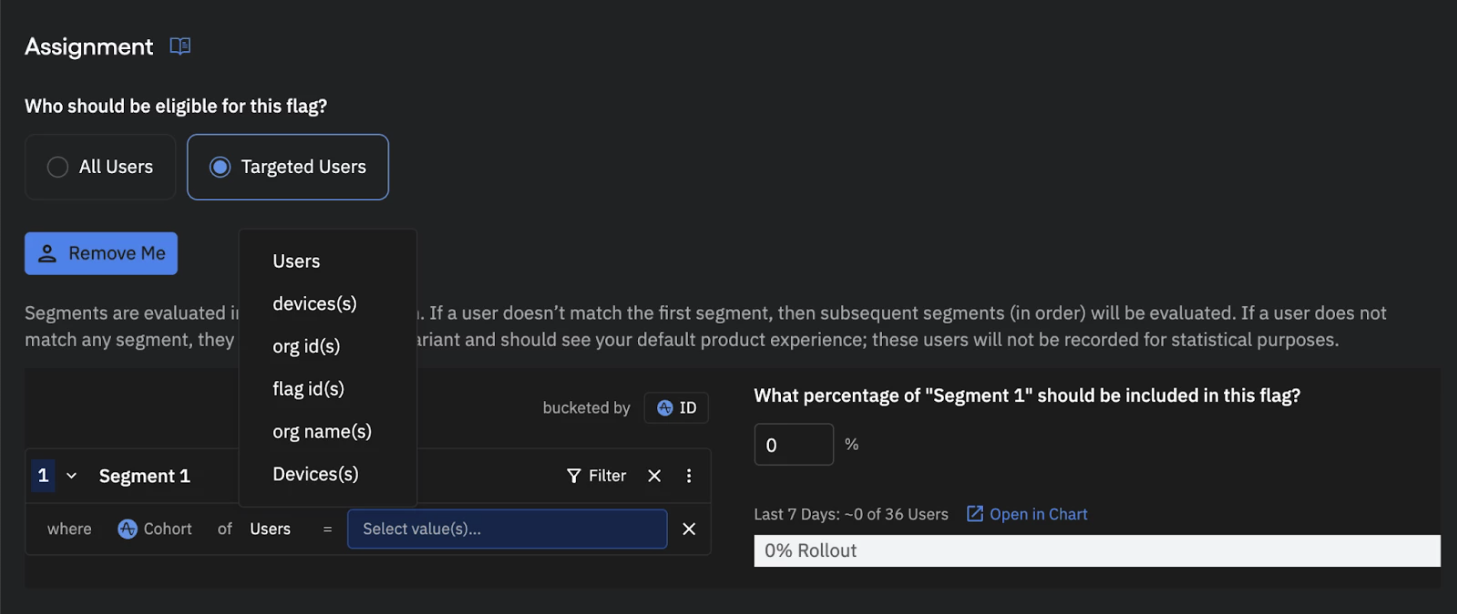Open the Select value(s) dropdown

pyautogui.click(x=506, y=528)
